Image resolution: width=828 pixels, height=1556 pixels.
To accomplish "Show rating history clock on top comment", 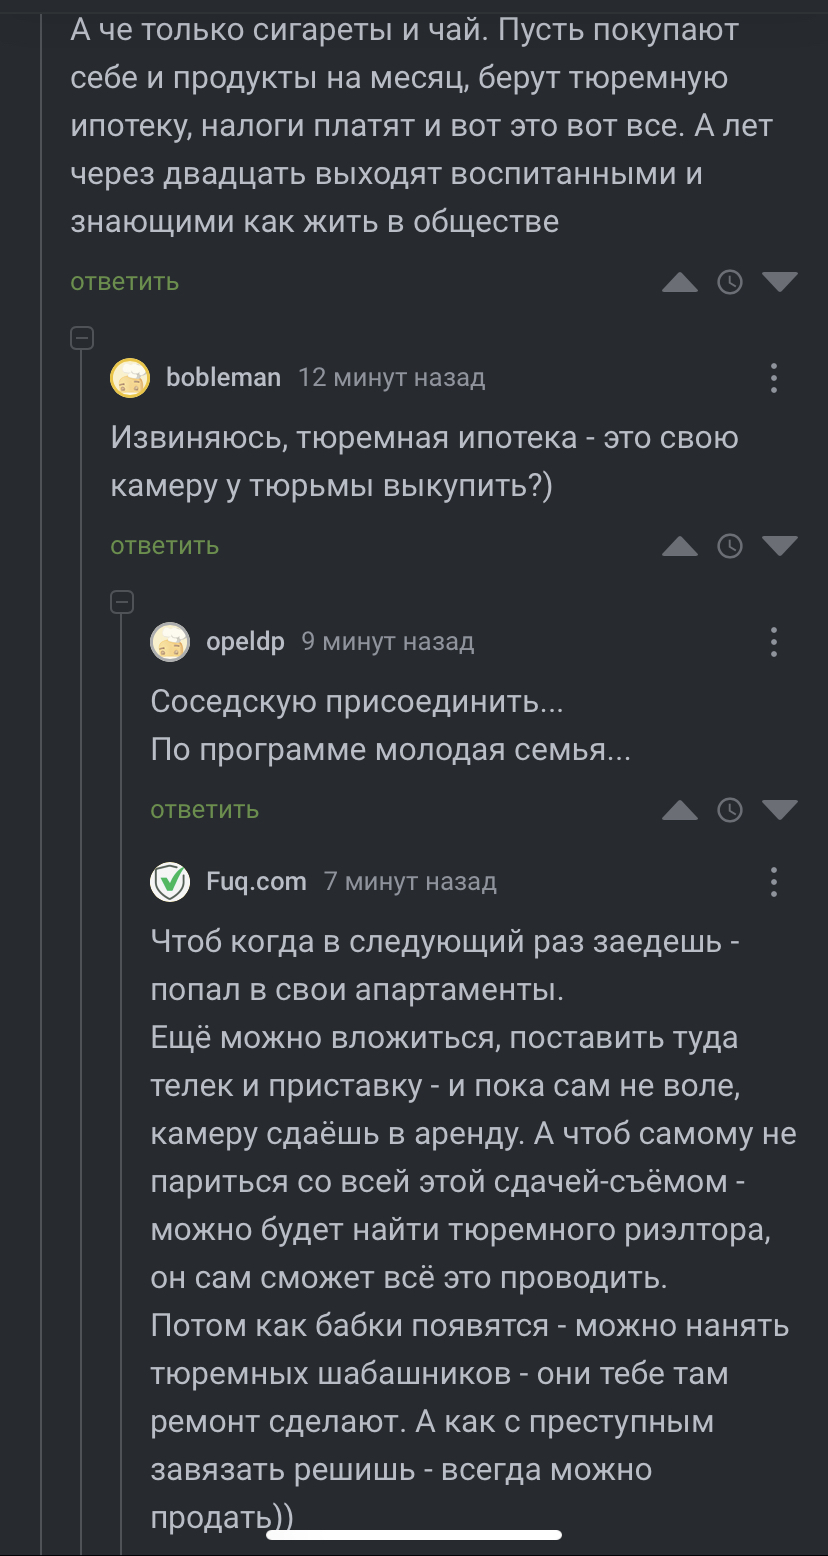I will tap(730, 283).
